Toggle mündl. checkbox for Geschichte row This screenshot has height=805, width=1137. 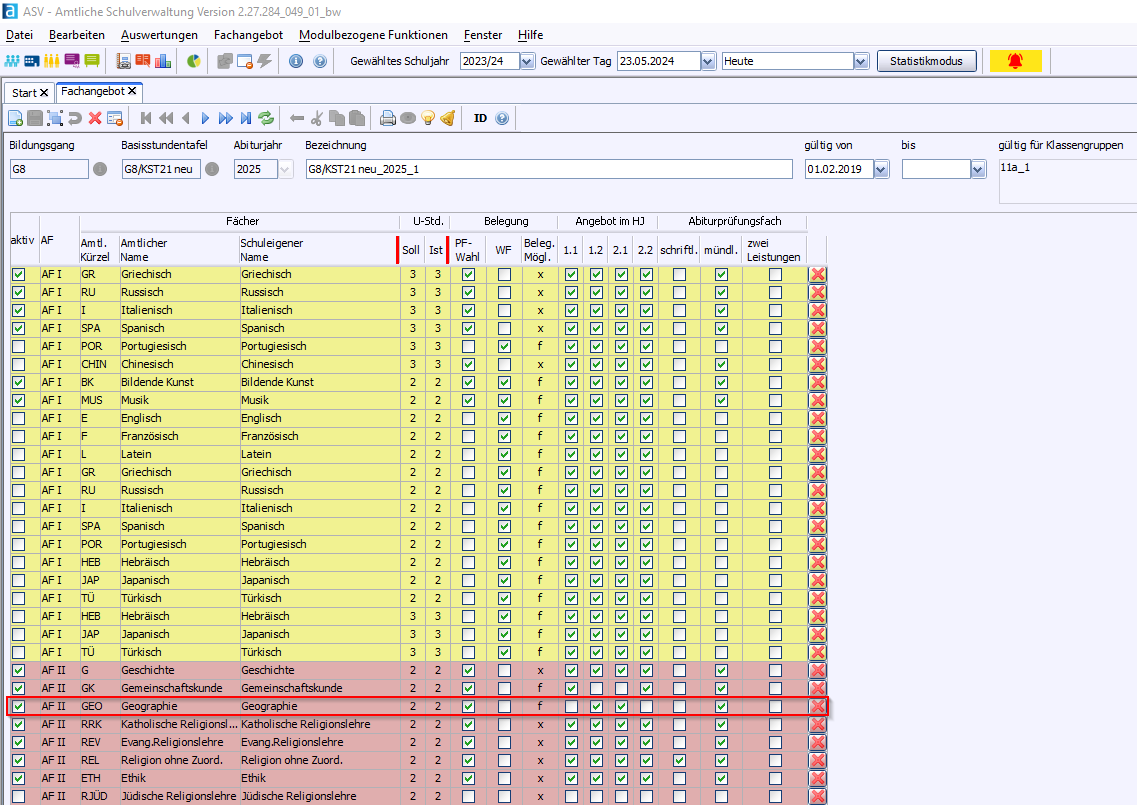tap(721, 670)
